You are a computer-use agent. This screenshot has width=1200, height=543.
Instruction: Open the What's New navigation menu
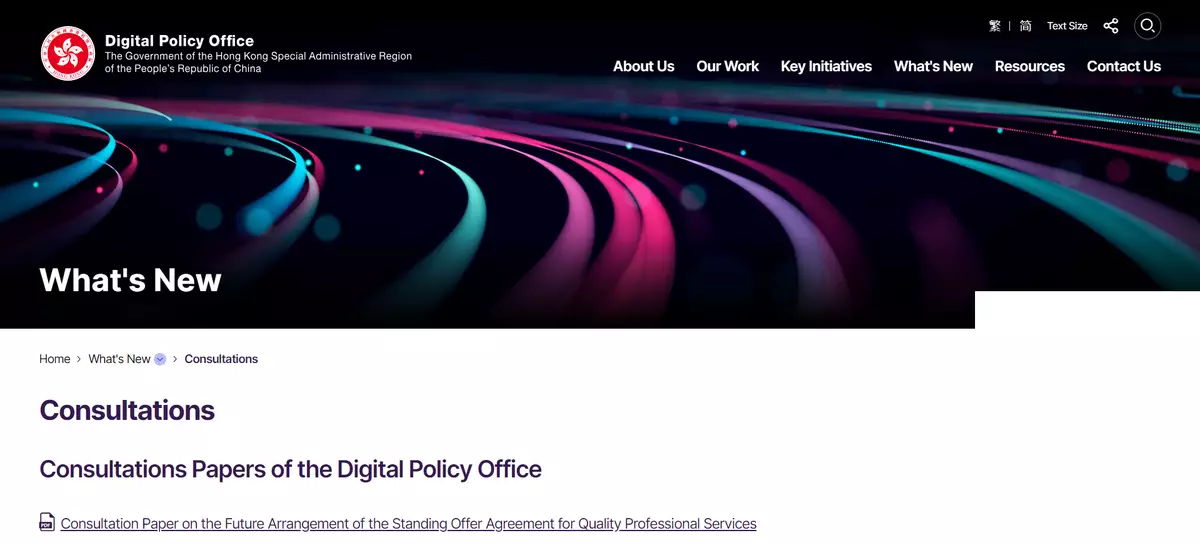tap(933, 66)
